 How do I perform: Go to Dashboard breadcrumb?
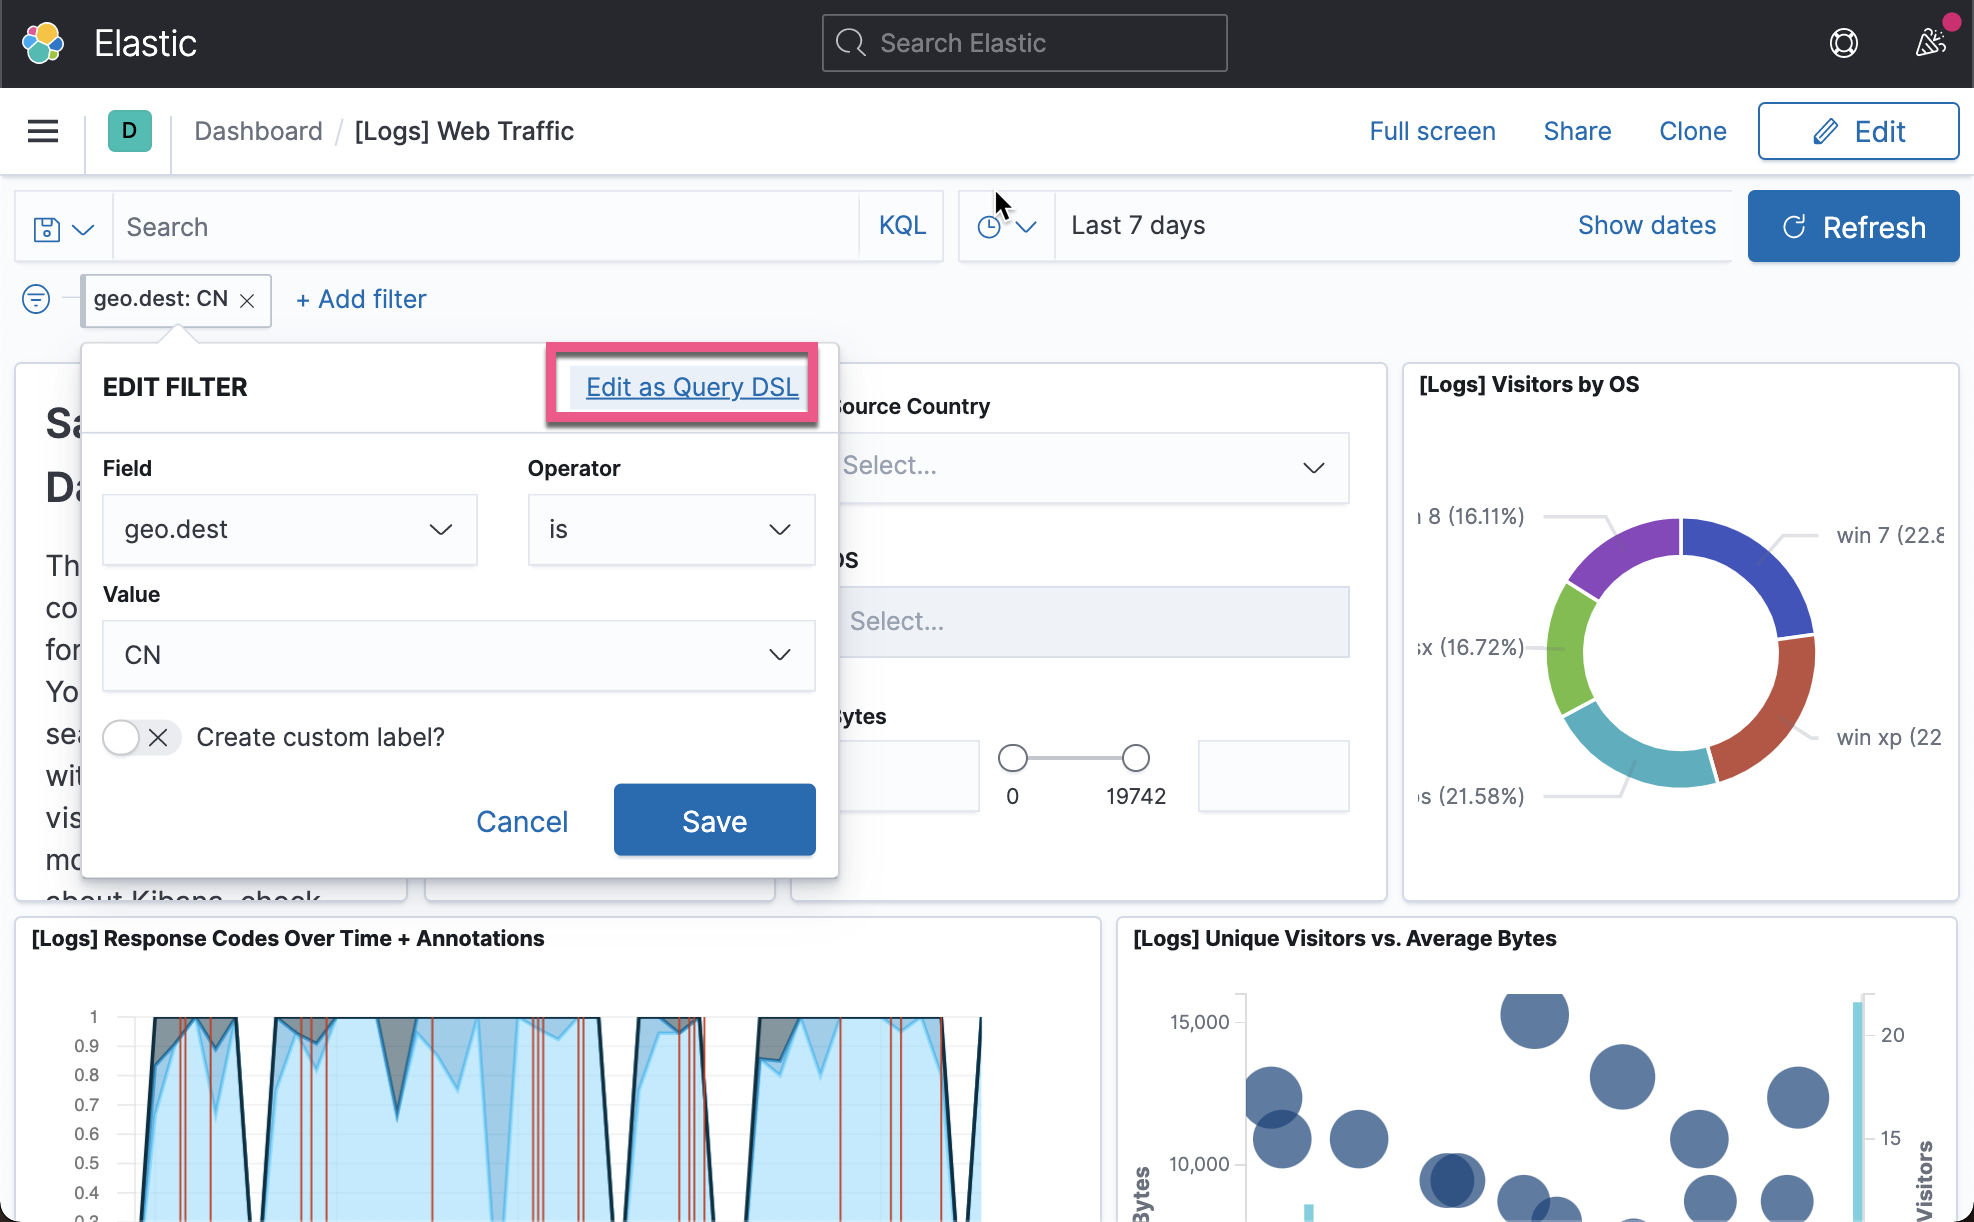258,131
